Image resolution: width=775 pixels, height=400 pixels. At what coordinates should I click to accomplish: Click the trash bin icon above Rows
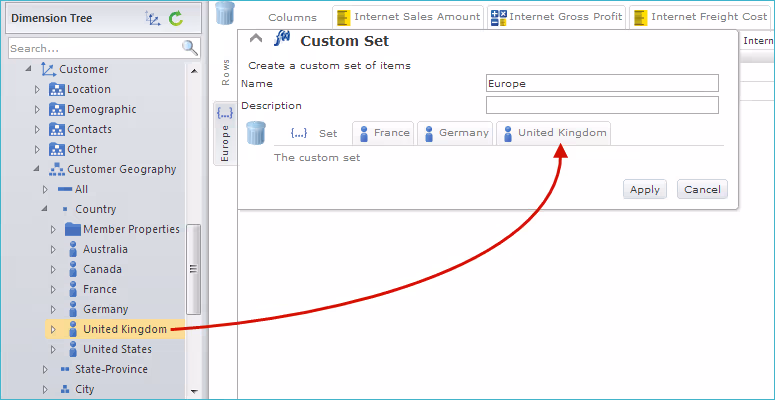225,14
